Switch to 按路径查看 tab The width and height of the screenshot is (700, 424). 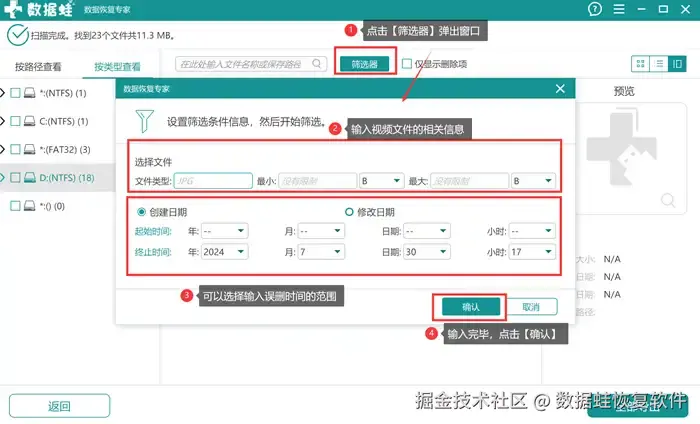pyautogui.click(x=38, y=67)
